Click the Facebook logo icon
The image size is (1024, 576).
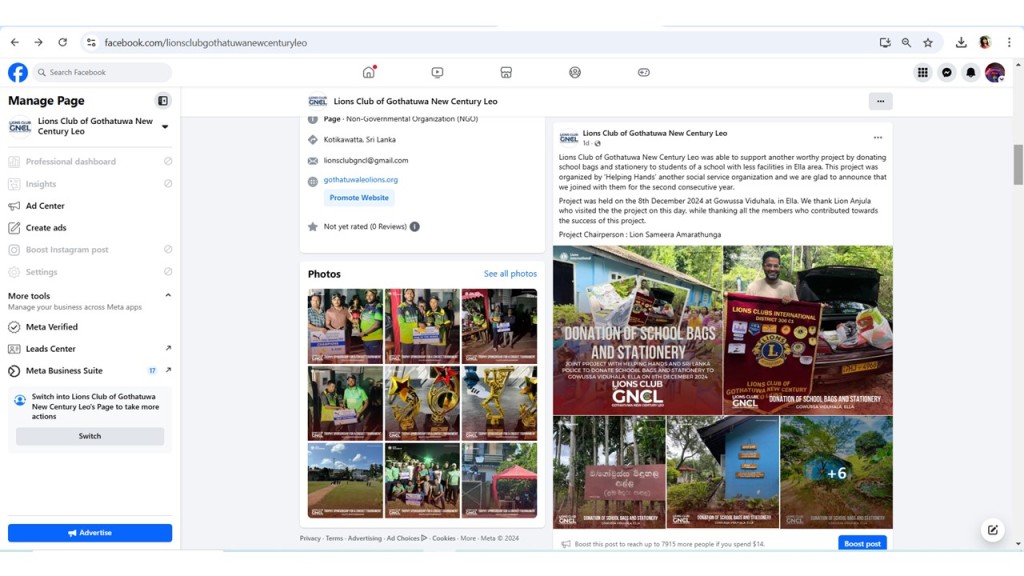click(x=18, y=72)
